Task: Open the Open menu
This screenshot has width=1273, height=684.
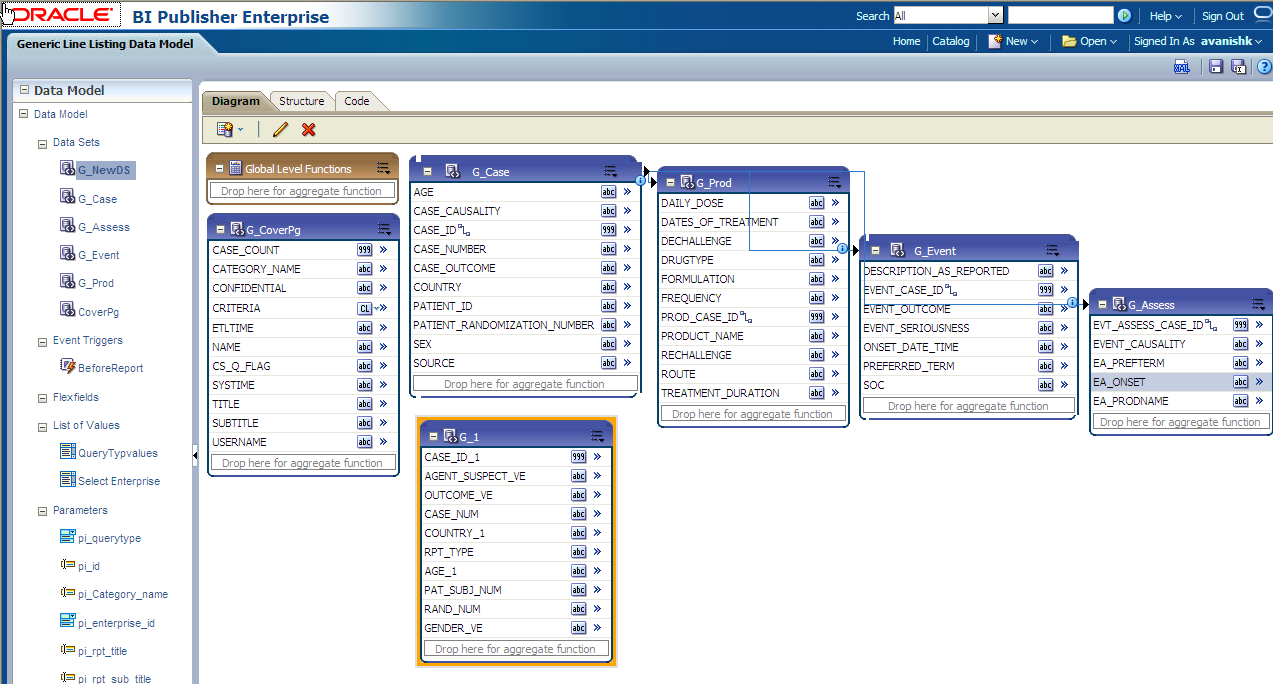Action: pos(1090,41)
